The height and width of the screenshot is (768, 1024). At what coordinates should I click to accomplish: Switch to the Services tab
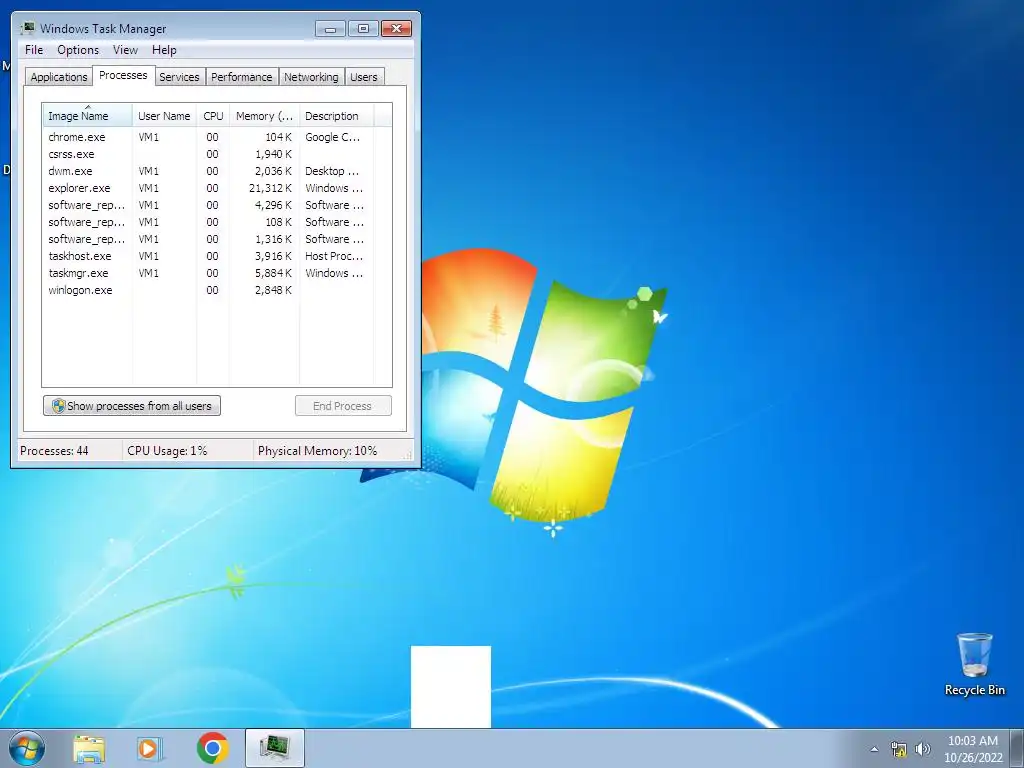tap(179, 77)
